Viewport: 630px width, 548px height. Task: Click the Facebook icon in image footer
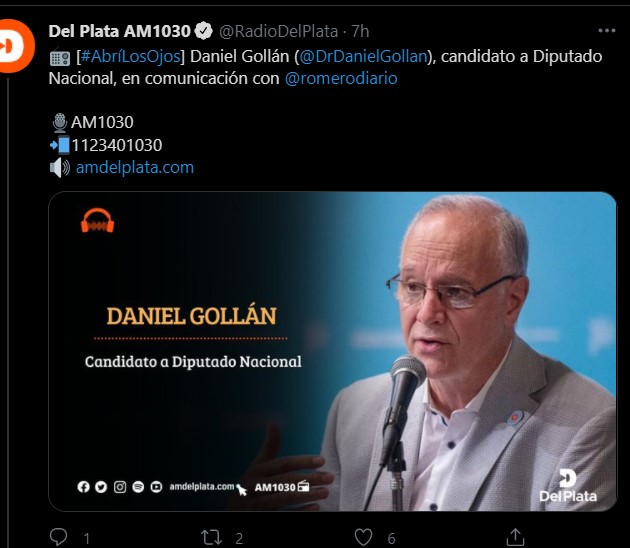[x=83, y=487]
